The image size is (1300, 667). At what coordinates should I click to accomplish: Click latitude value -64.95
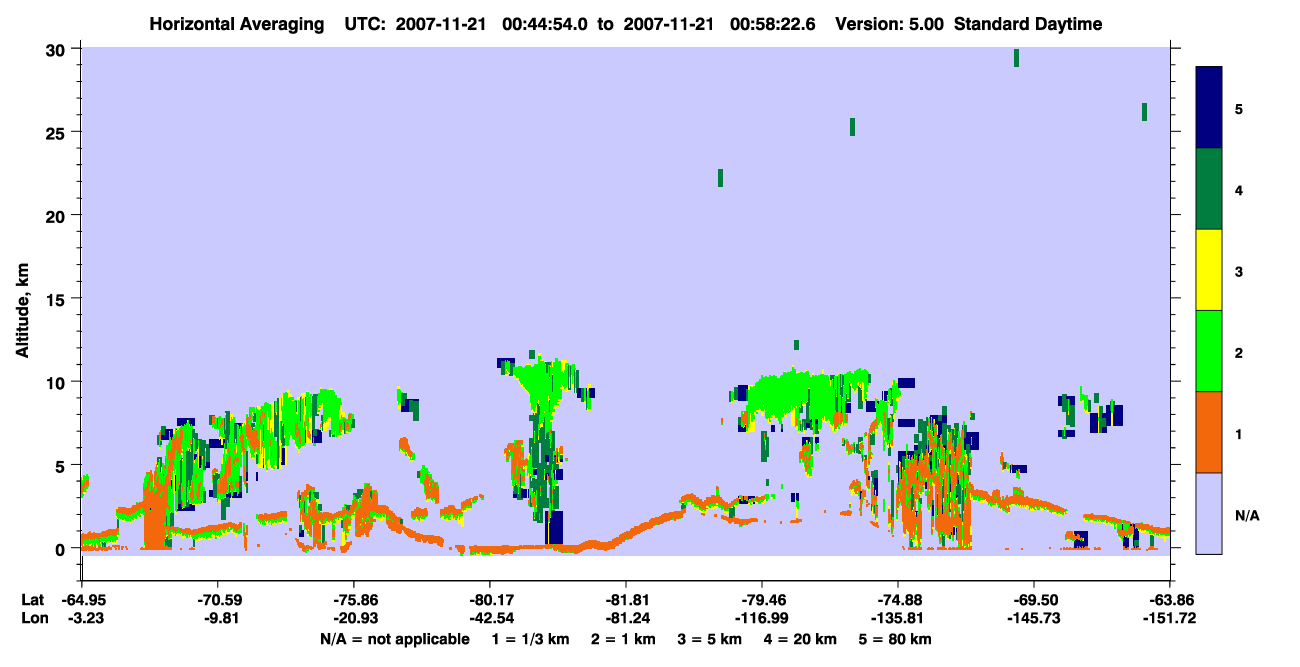coord(83,600)
